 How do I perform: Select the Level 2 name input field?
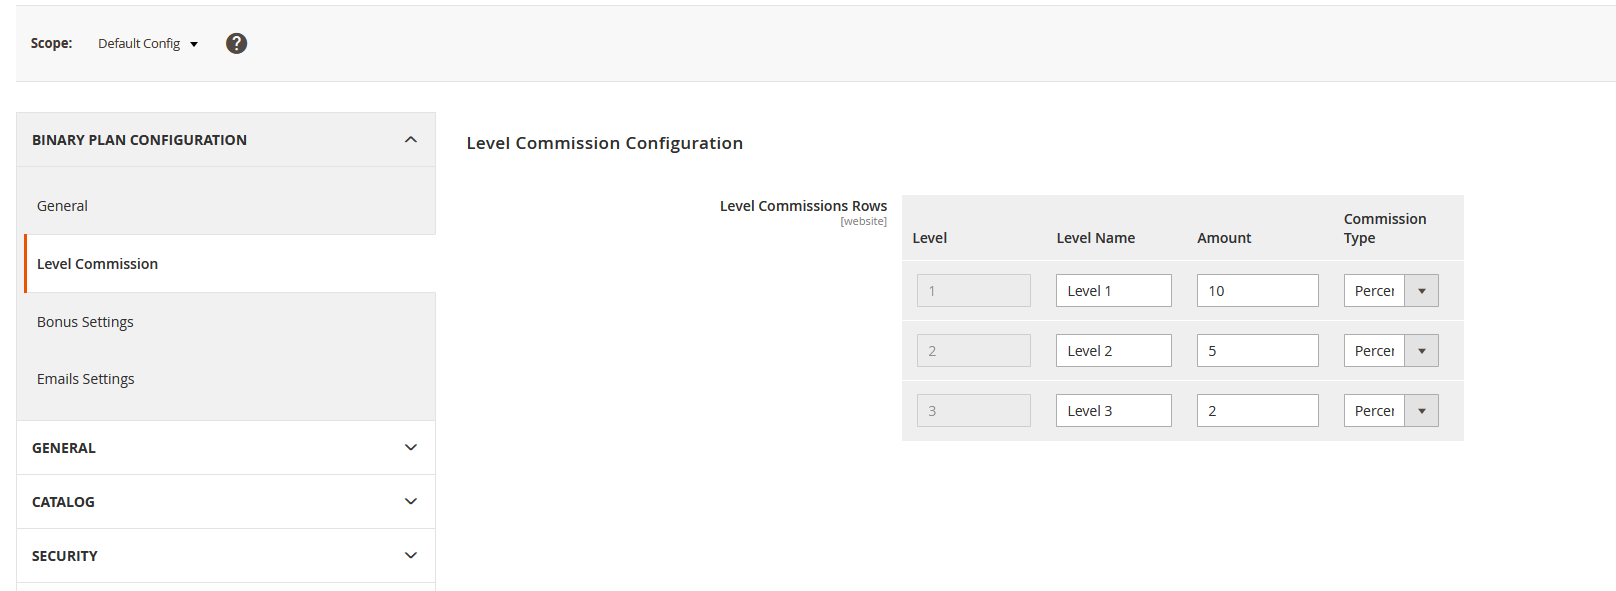click(1113, 350)
